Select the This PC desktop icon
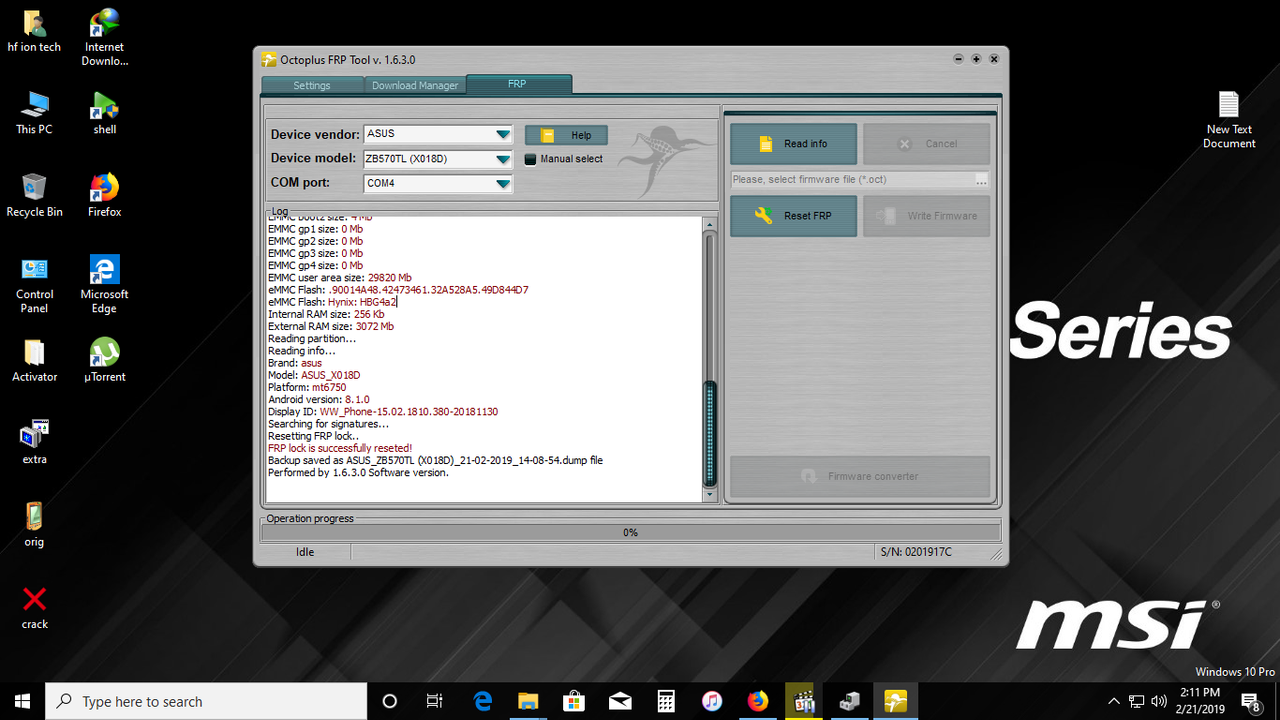 [x=34, y=113]
